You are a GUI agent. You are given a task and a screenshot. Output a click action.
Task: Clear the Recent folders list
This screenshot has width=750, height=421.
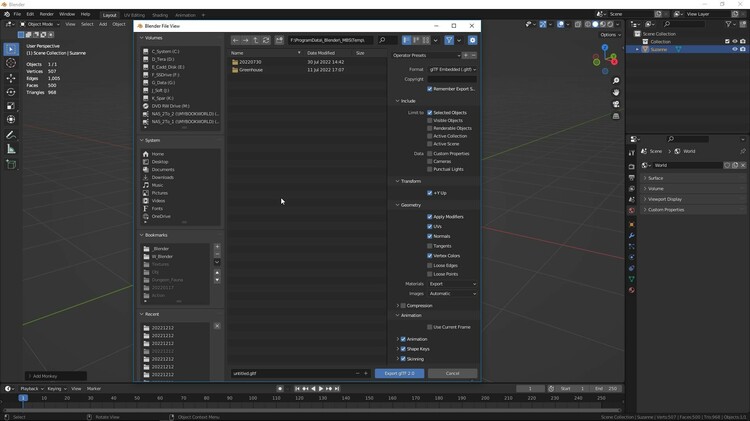tap(217, 326)
